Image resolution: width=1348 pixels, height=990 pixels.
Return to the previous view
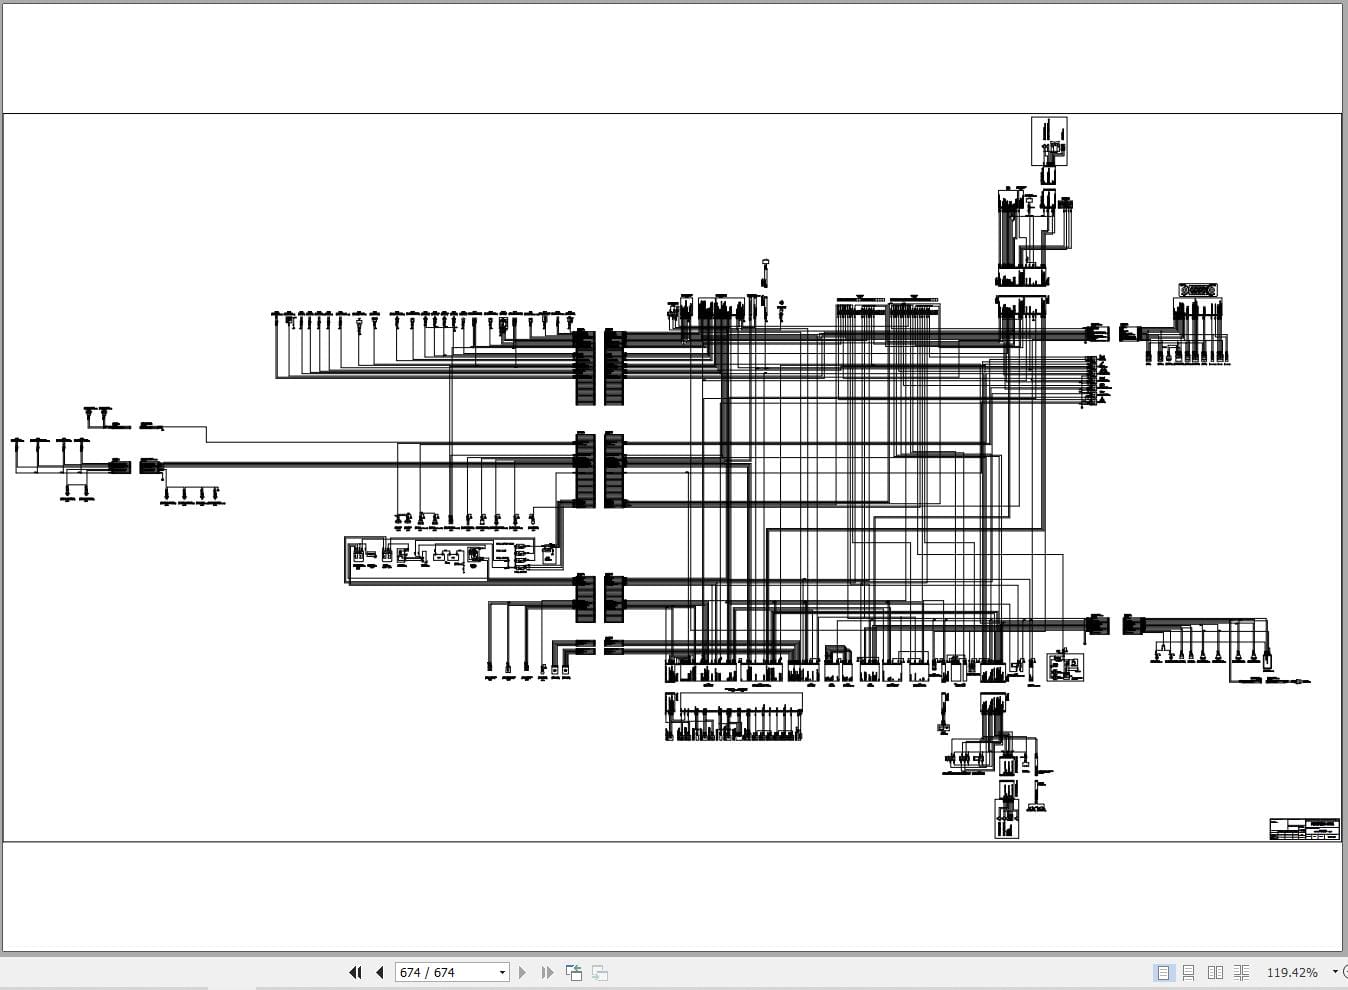click(x=573, y=972)
